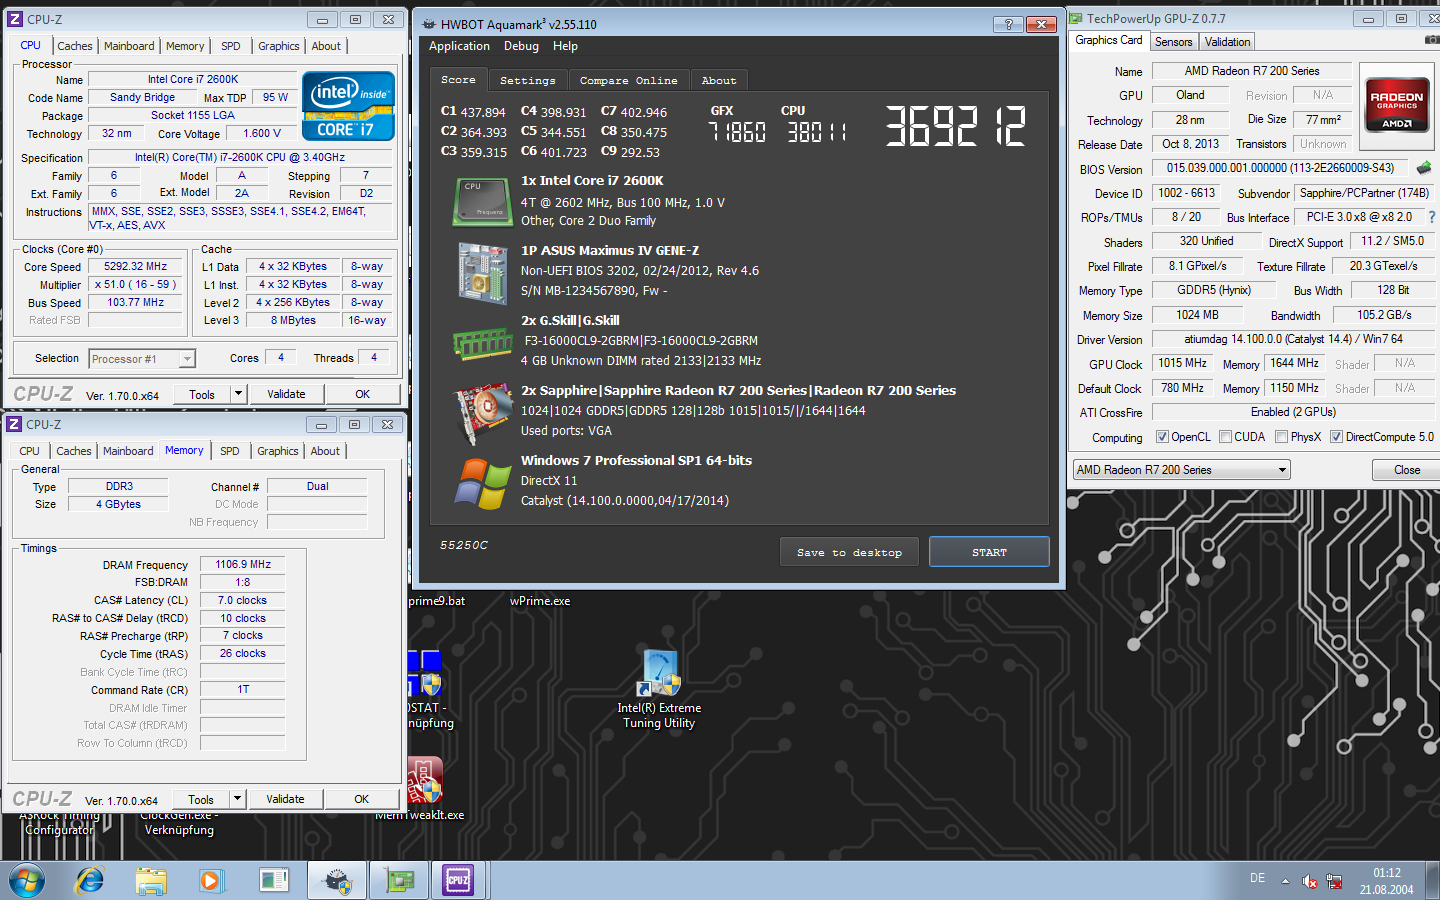Click Core Speed value 5292.32 MHz

[136, 267]
